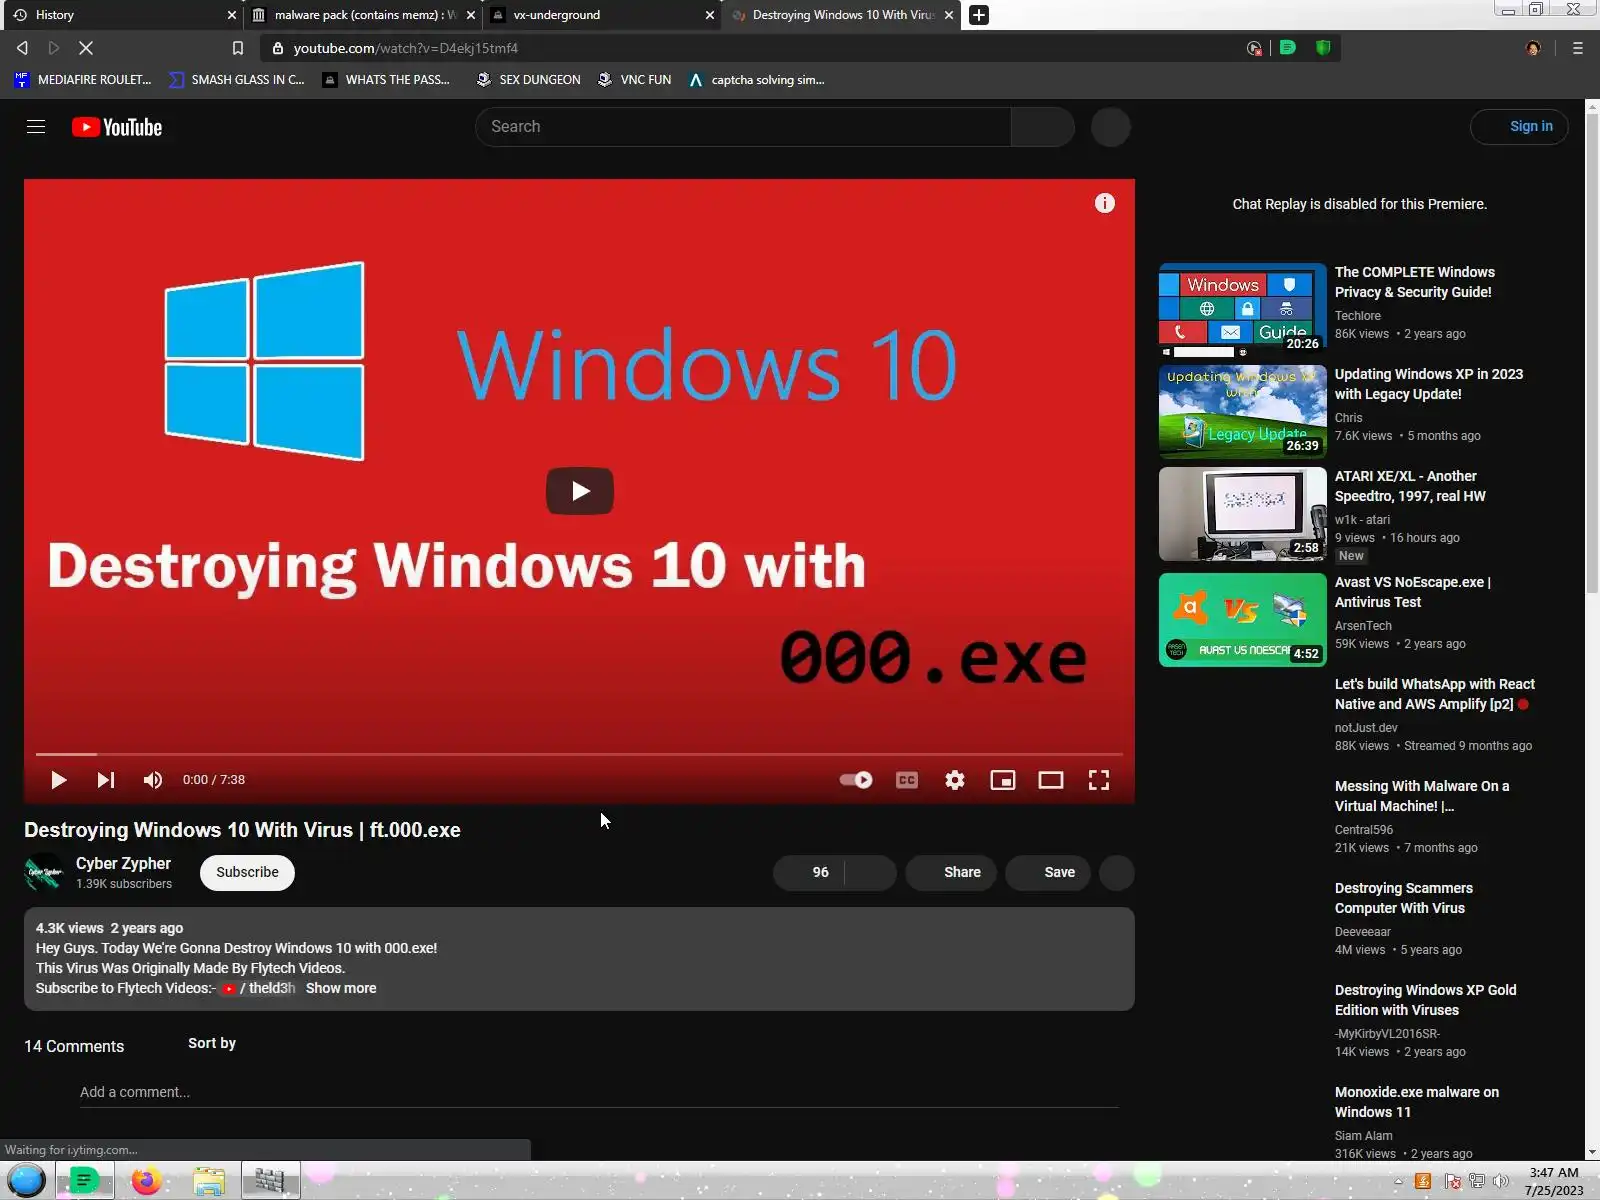Viewport: 1600px width, 1200px height.
Task: Open File Explorer from the taskbar
Action: [209, 1181]
